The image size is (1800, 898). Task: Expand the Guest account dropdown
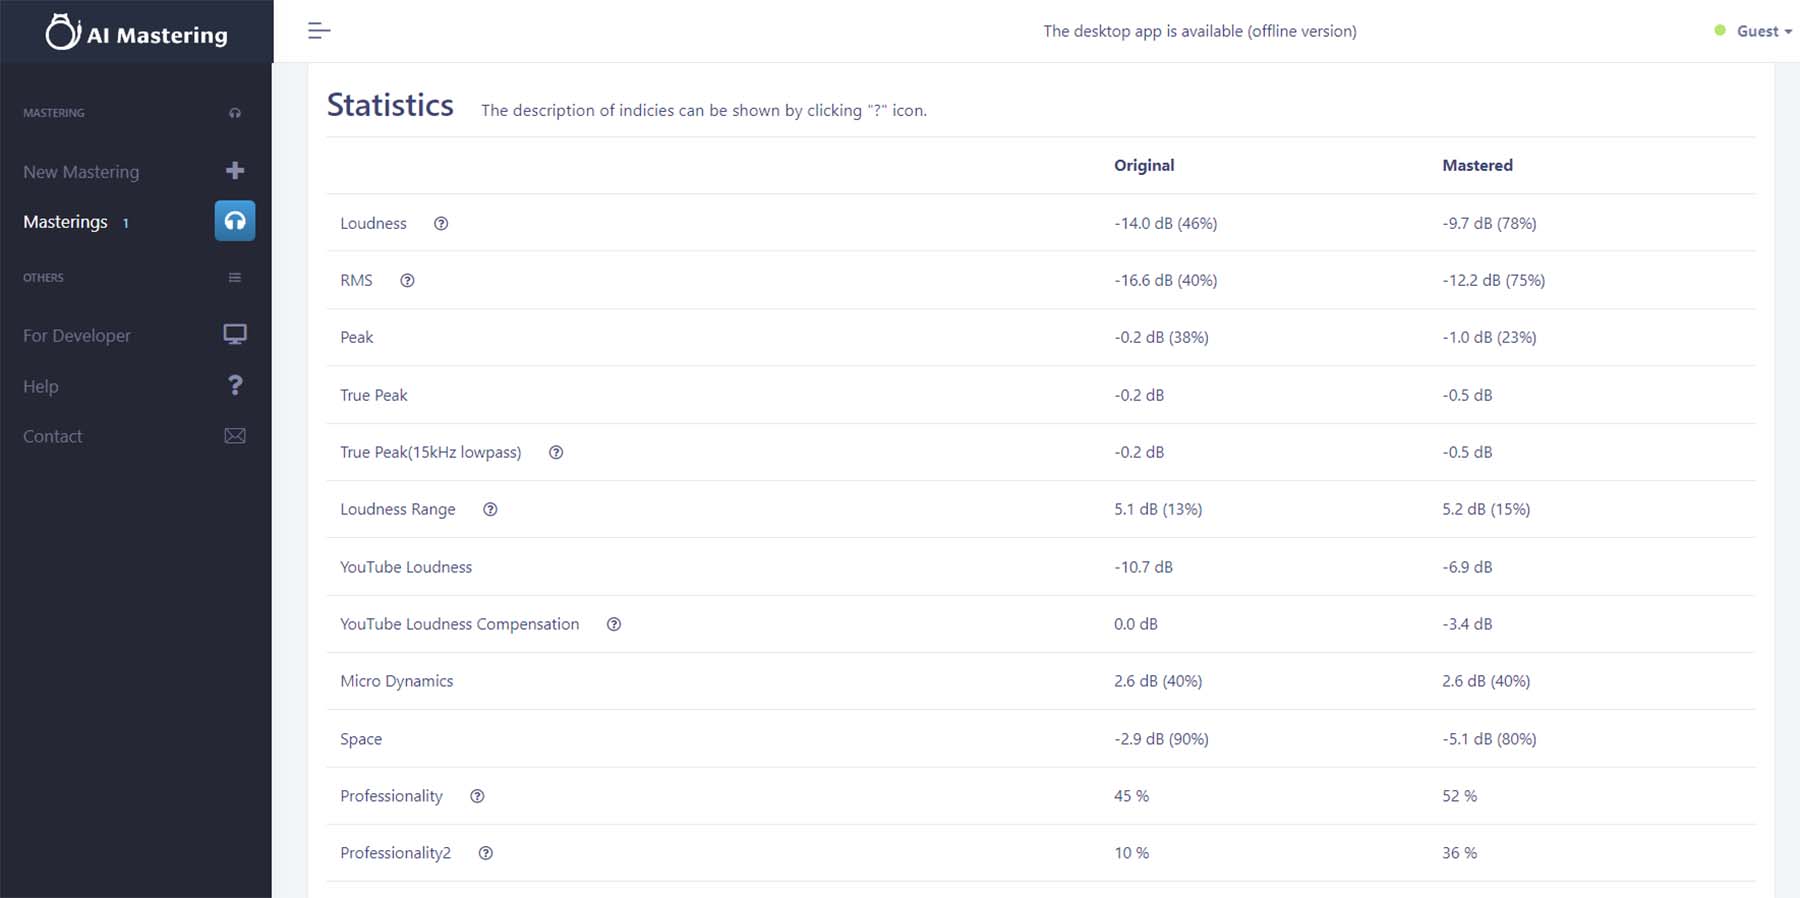1760,31
